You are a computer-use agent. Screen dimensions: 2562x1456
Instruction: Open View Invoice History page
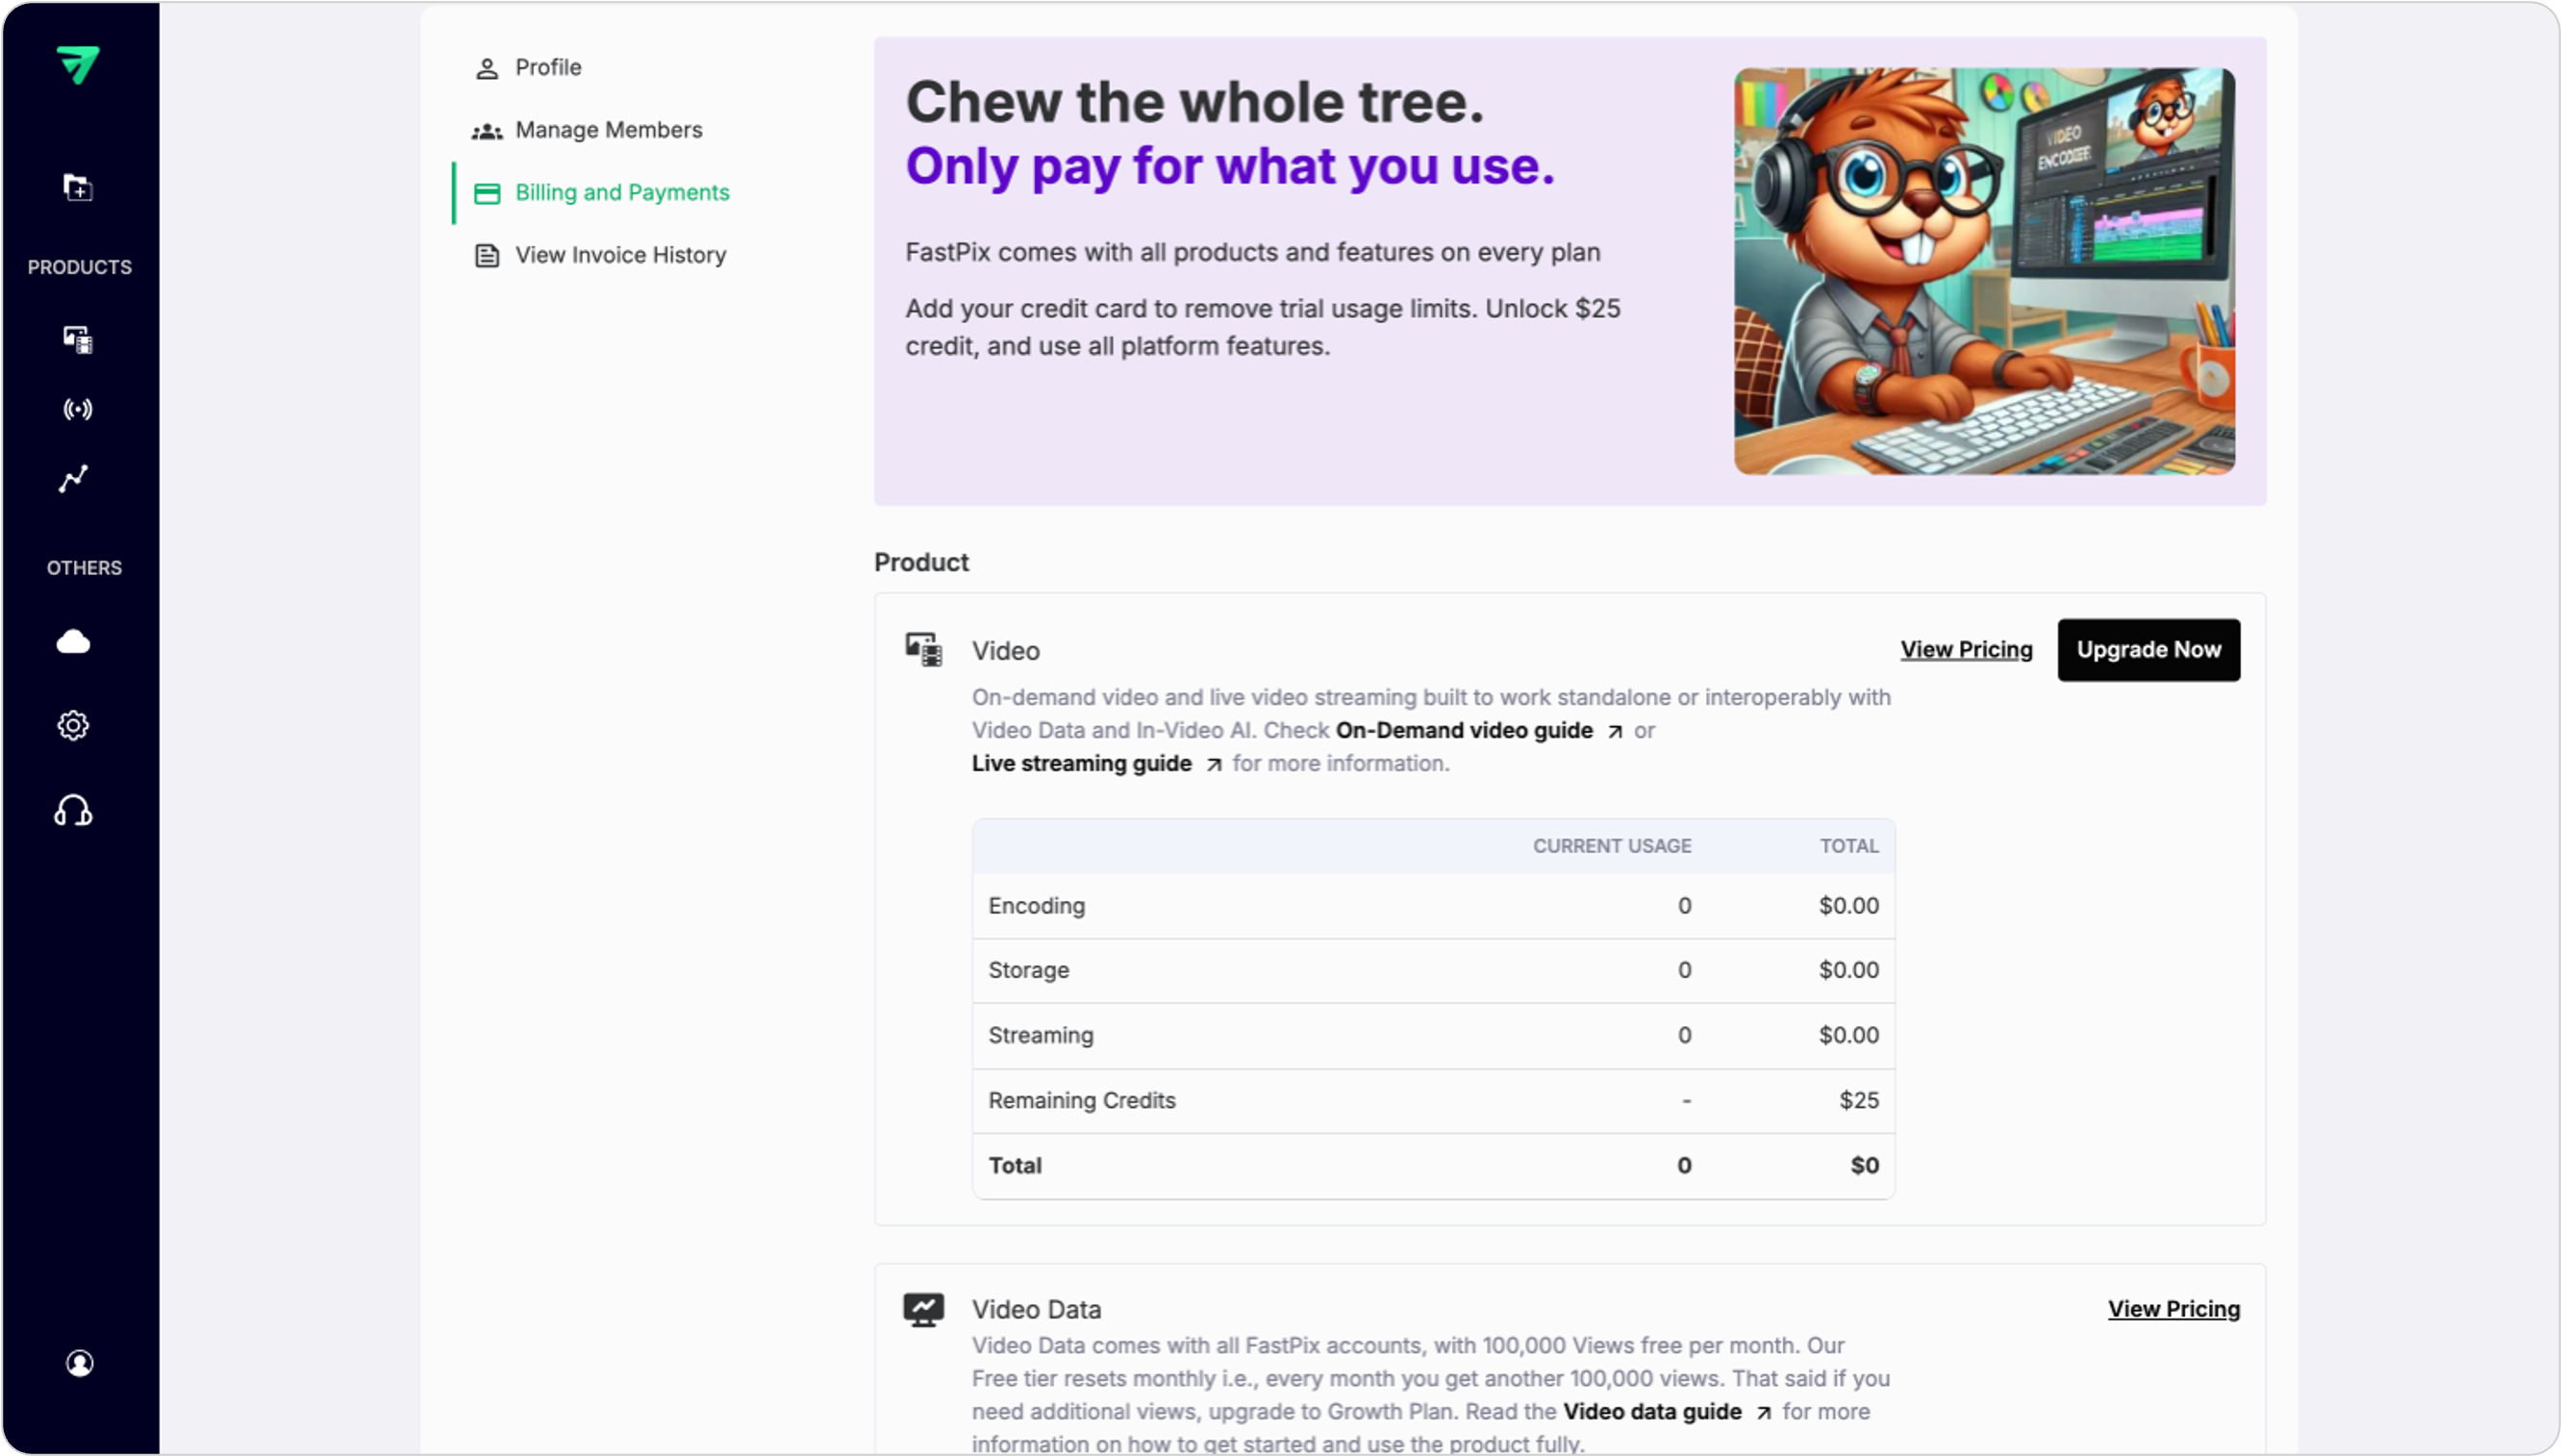620,256
